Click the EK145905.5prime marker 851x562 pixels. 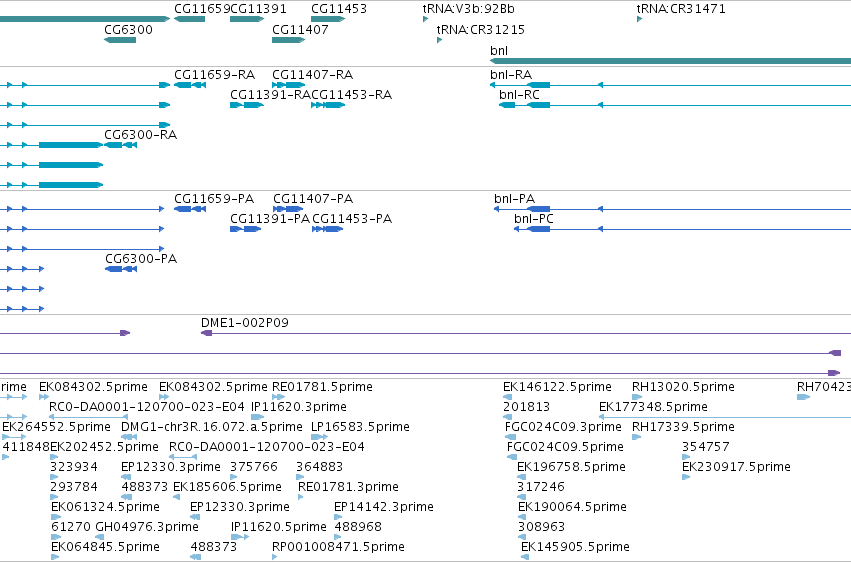pyautogui.click(x=525, y=557)
